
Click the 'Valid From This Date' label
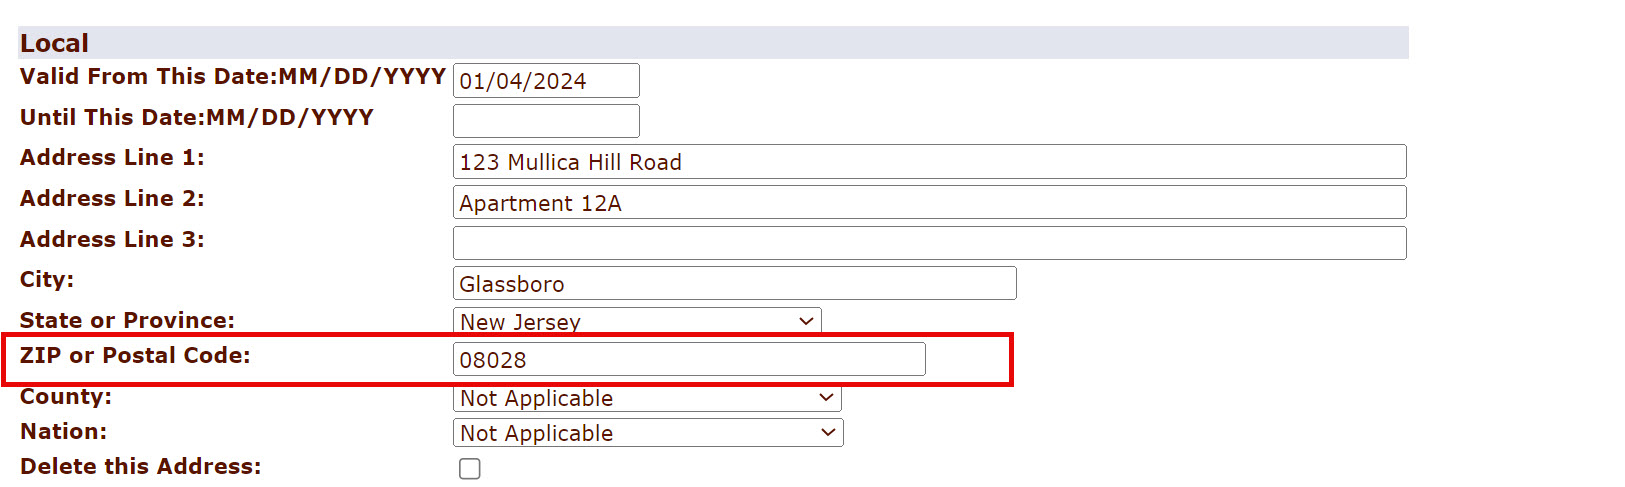point(232,77)
